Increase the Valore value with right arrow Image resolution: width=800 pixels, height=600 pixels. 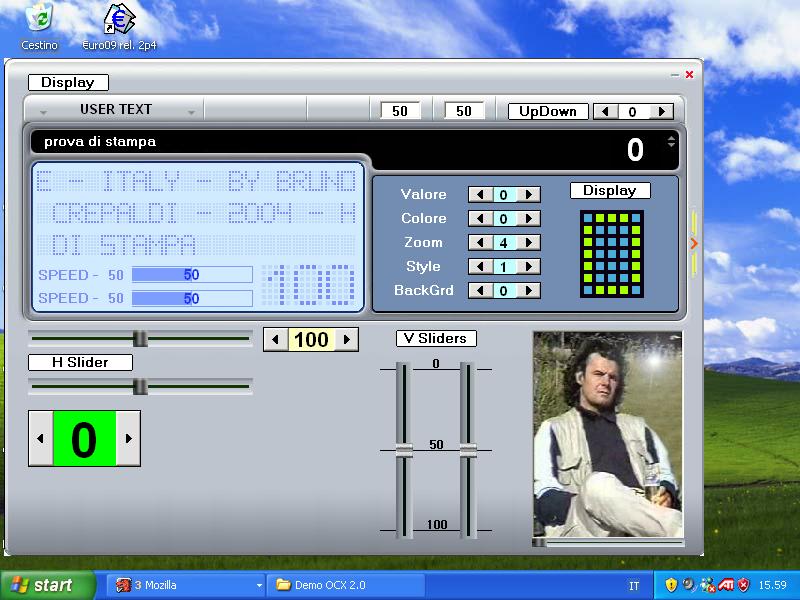[529, 195]
